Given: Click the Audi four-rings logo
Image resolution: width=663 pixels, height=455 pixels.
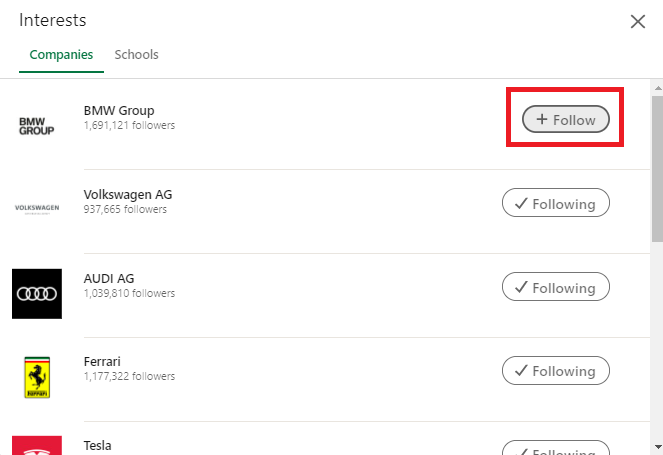Looking at the screenshot, I should coord(37,293).
